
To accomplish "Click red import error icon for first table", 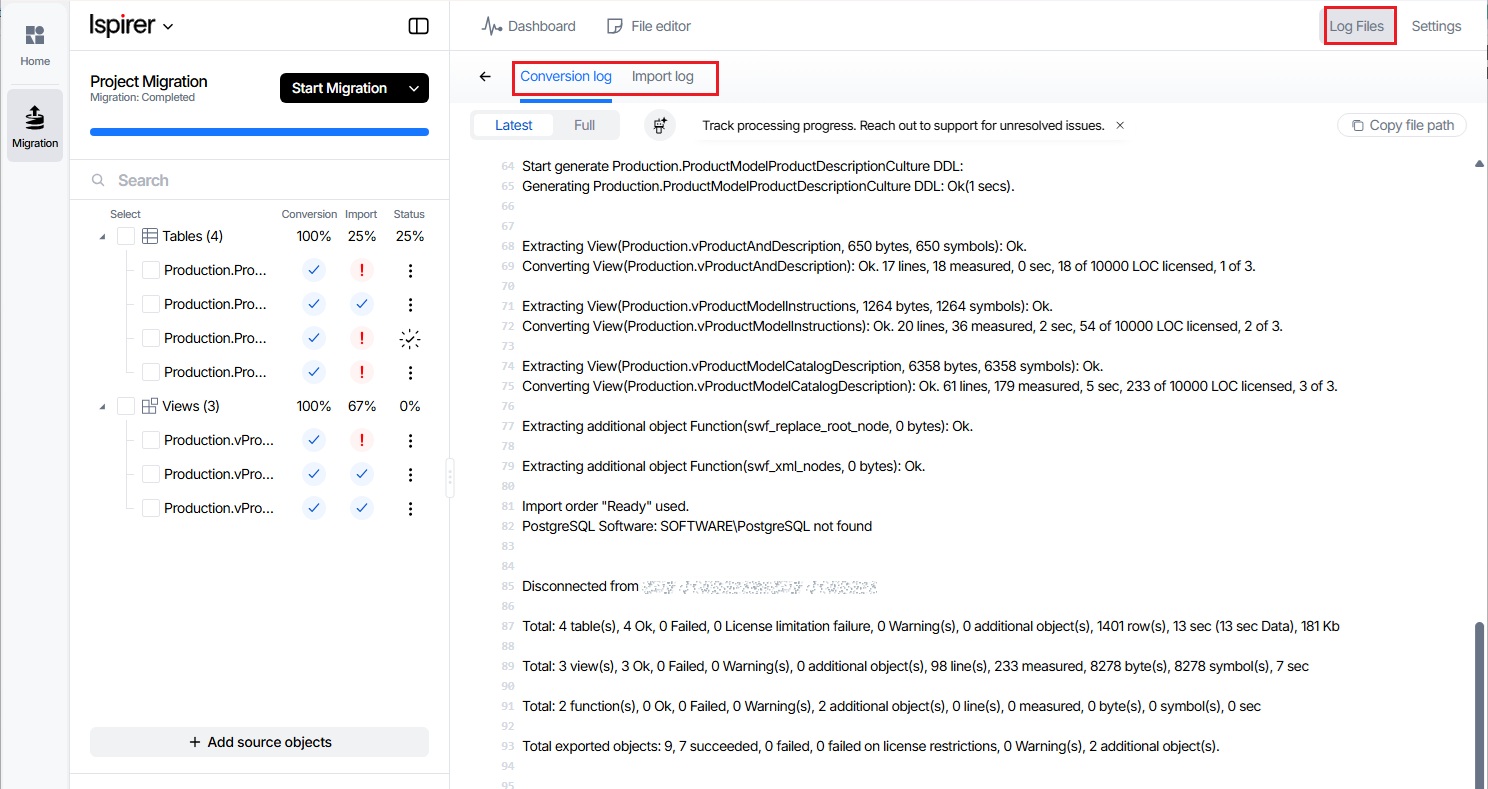I will 362,270.
